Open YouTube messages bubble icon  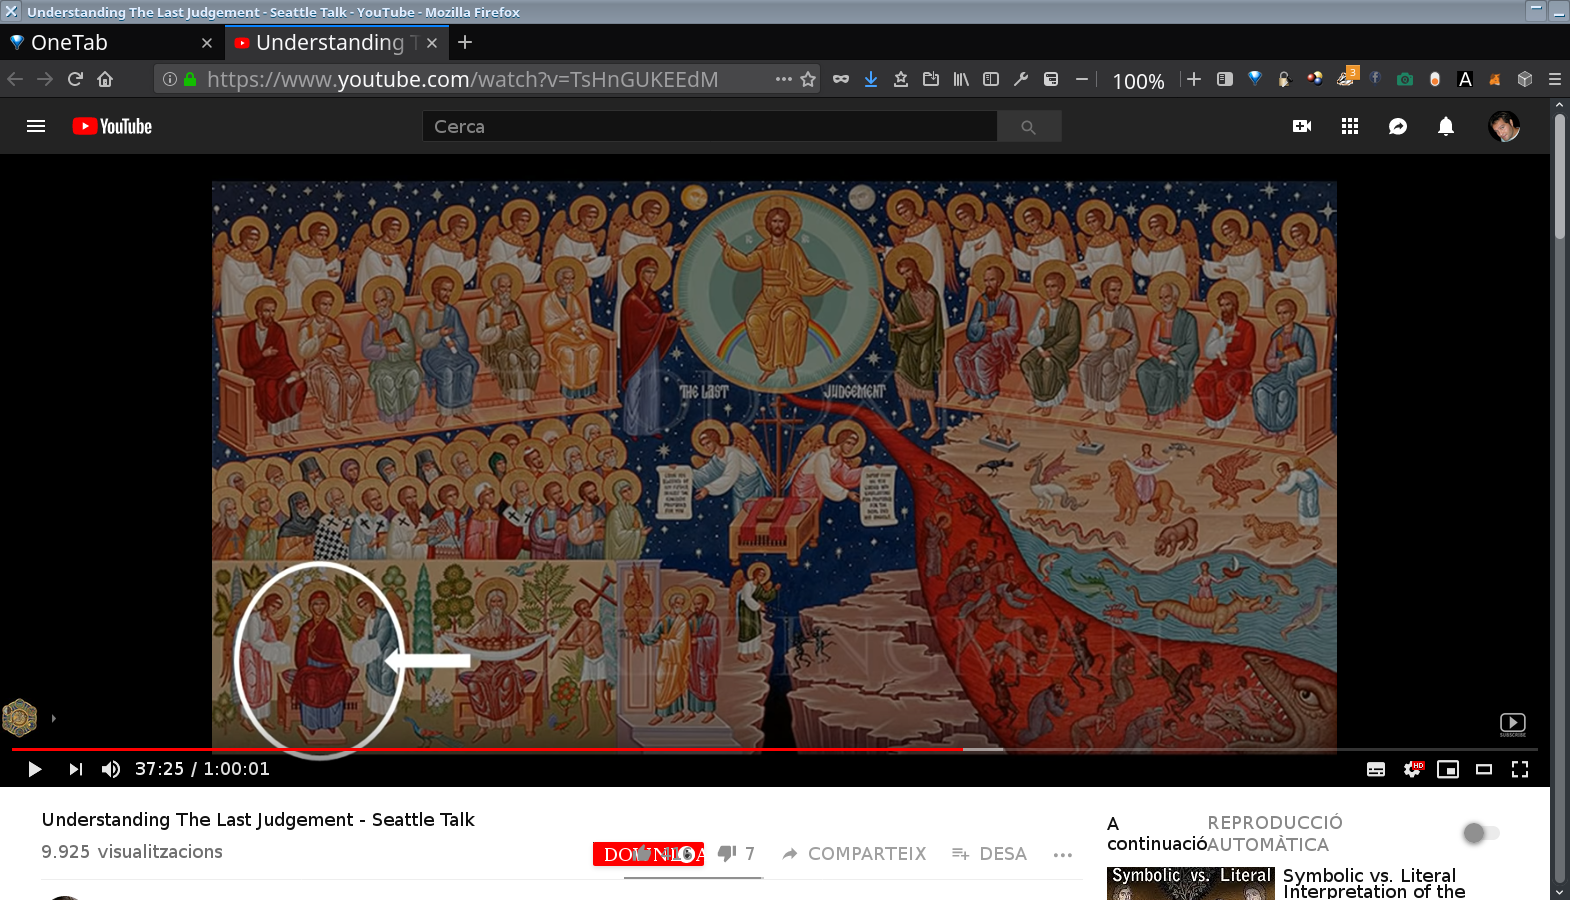[1398, 126]
